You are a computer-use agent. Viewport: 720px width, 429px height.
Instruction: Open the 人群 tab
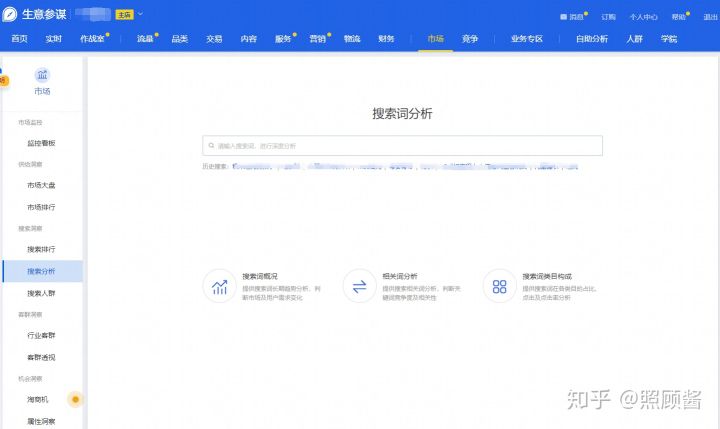(635, 39)
